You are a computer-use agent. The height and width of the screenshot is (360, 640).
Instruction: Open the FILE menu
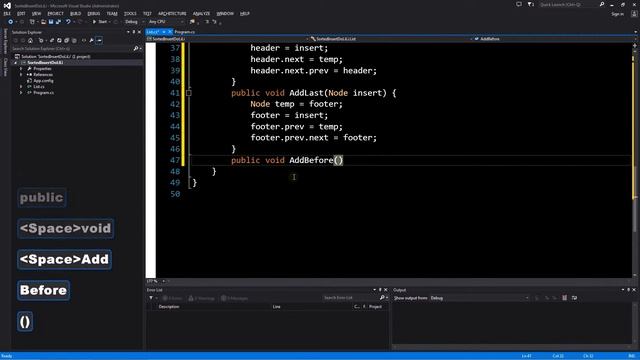[x=7, y=13]
